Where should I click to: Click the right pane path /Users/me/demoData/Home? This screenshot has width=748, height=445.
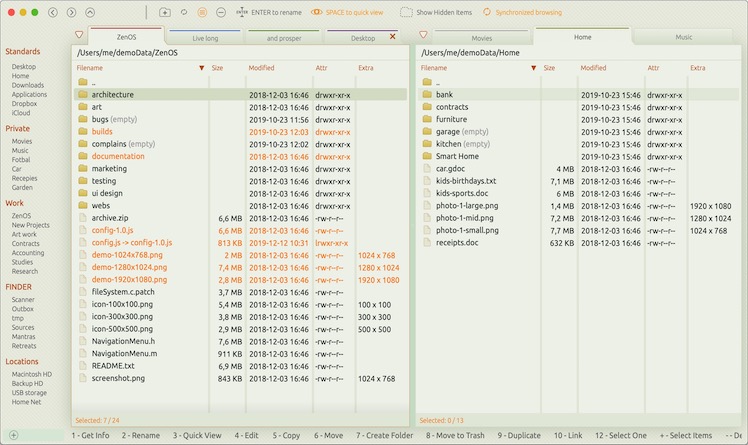(x=470, y=53)
